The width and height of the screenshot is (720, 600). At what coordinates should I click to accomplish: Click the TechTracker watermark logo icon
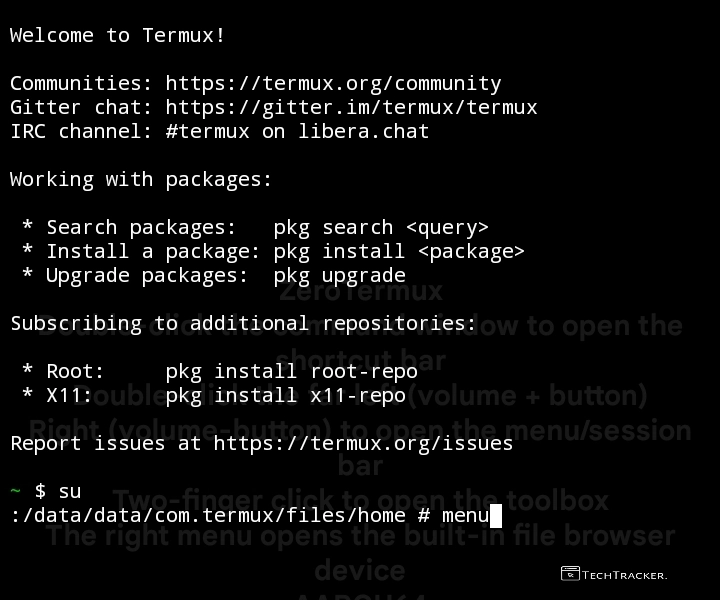click(x=570, y=574)
